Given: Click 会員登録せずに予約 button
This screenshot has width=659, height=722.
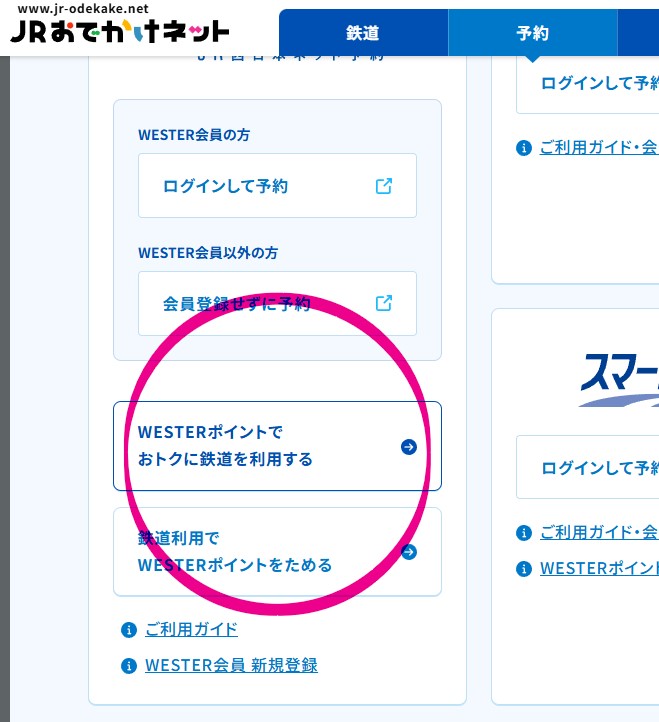Looking at the screenshot, I should [x=277, y=303].
